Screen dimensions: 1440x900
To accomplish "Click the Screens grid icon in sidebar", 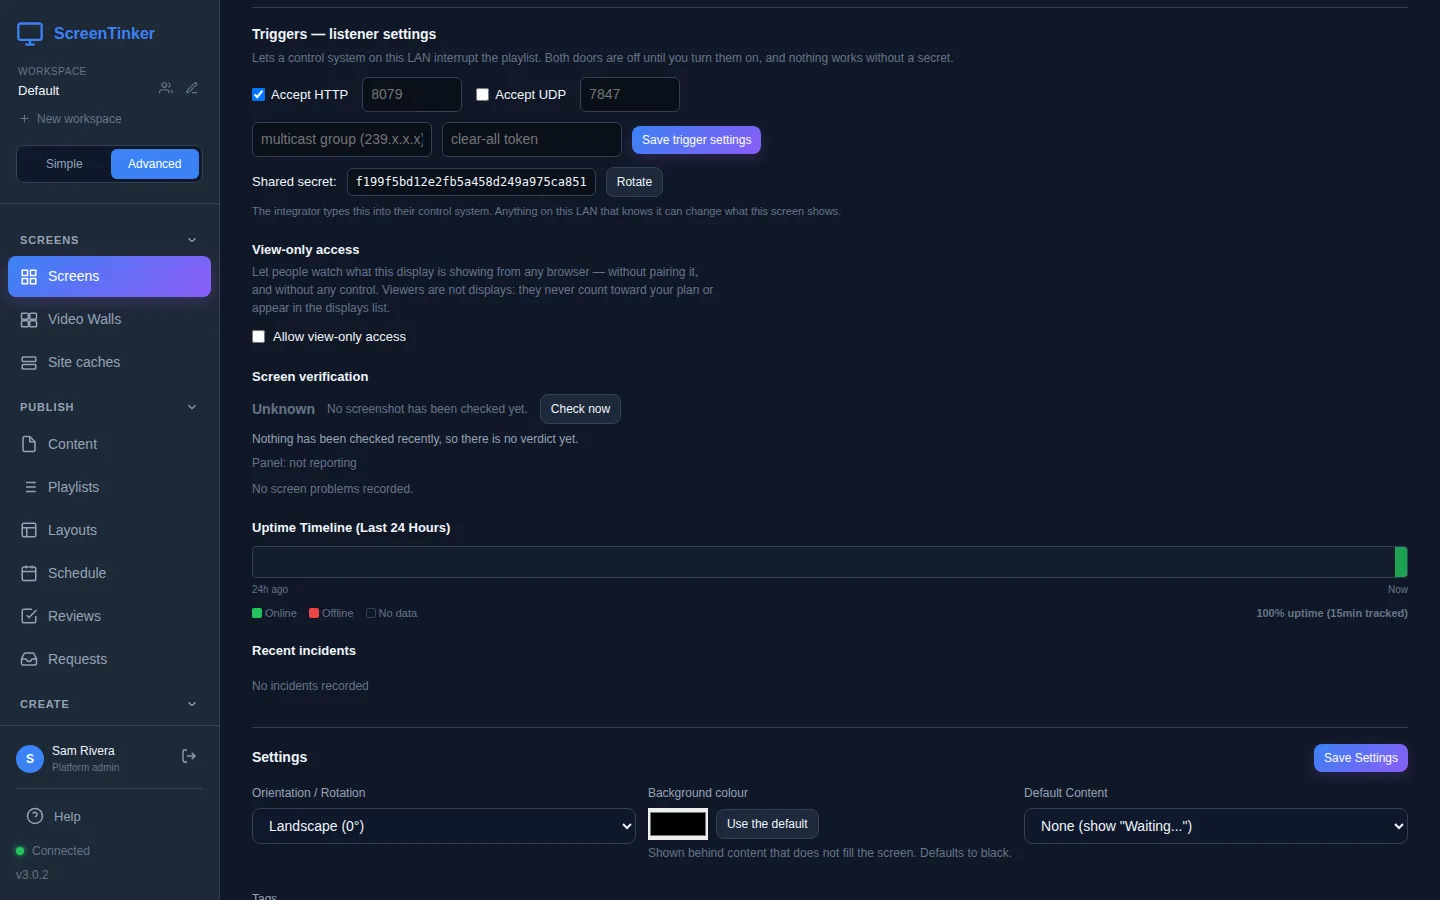I will point(29,277).
